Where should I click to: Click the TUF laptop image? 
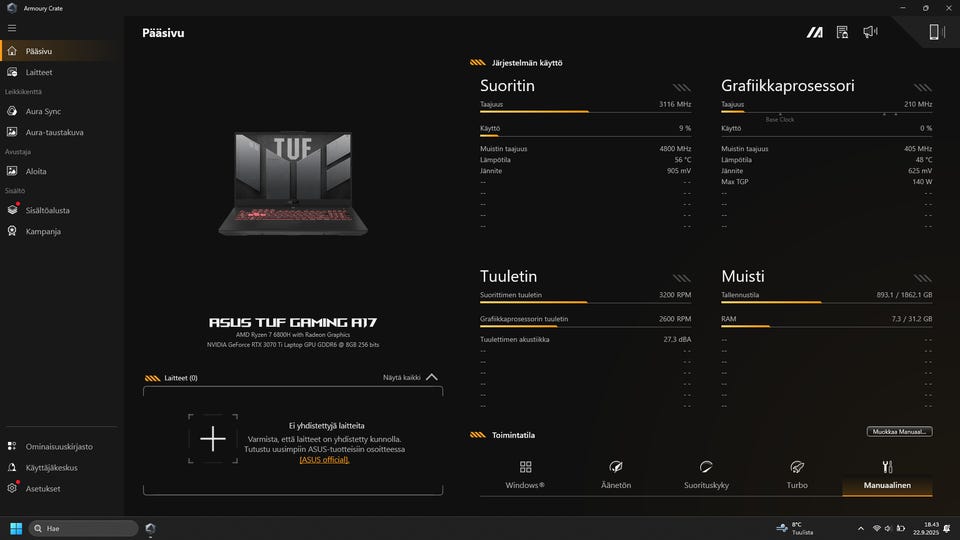(293, 183)
